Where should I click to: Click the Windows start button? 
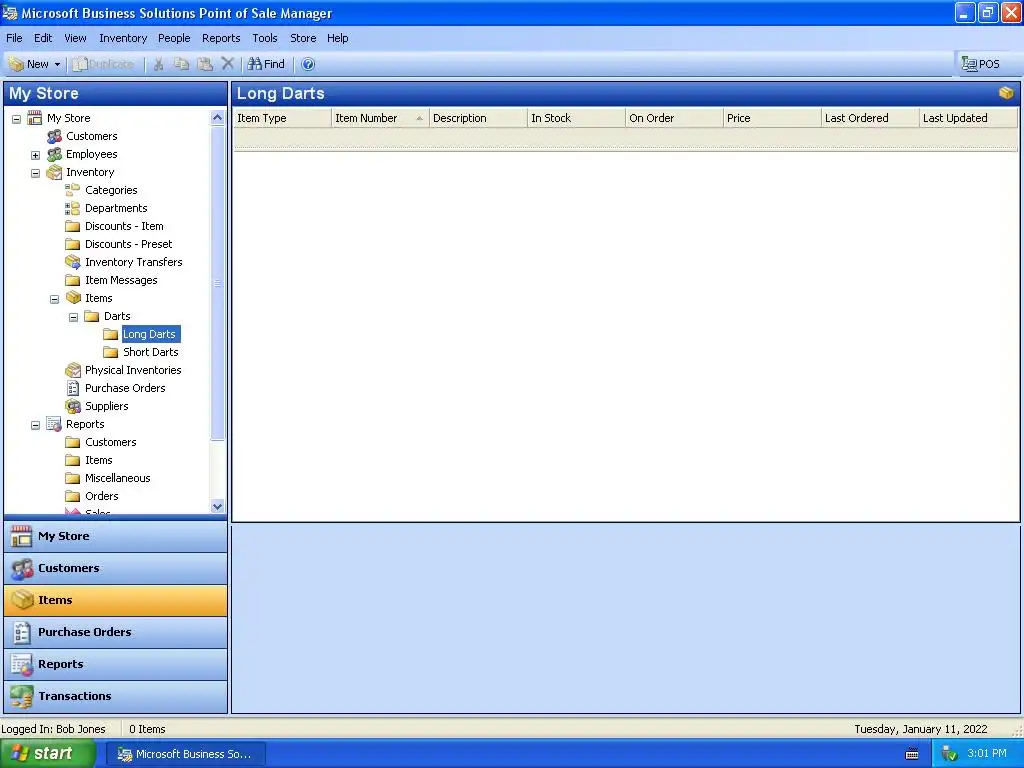point(48,754)
